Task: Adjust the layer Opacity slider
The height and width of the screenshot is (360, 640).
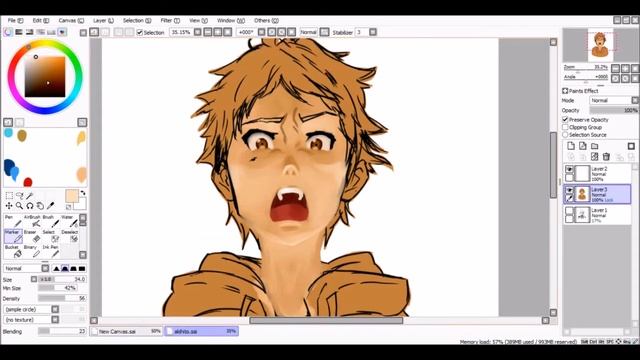Action: point(614,110)
